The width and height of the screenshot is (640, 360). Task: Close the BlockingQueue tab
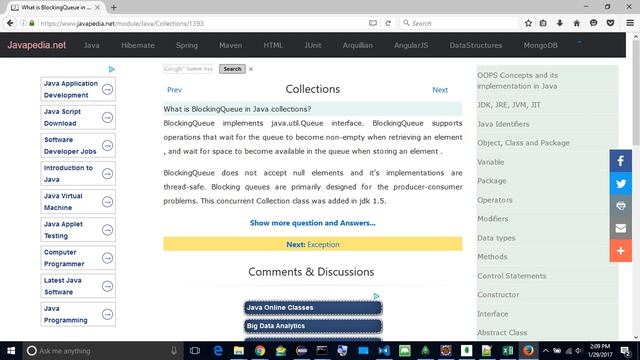tap(97, 7)
